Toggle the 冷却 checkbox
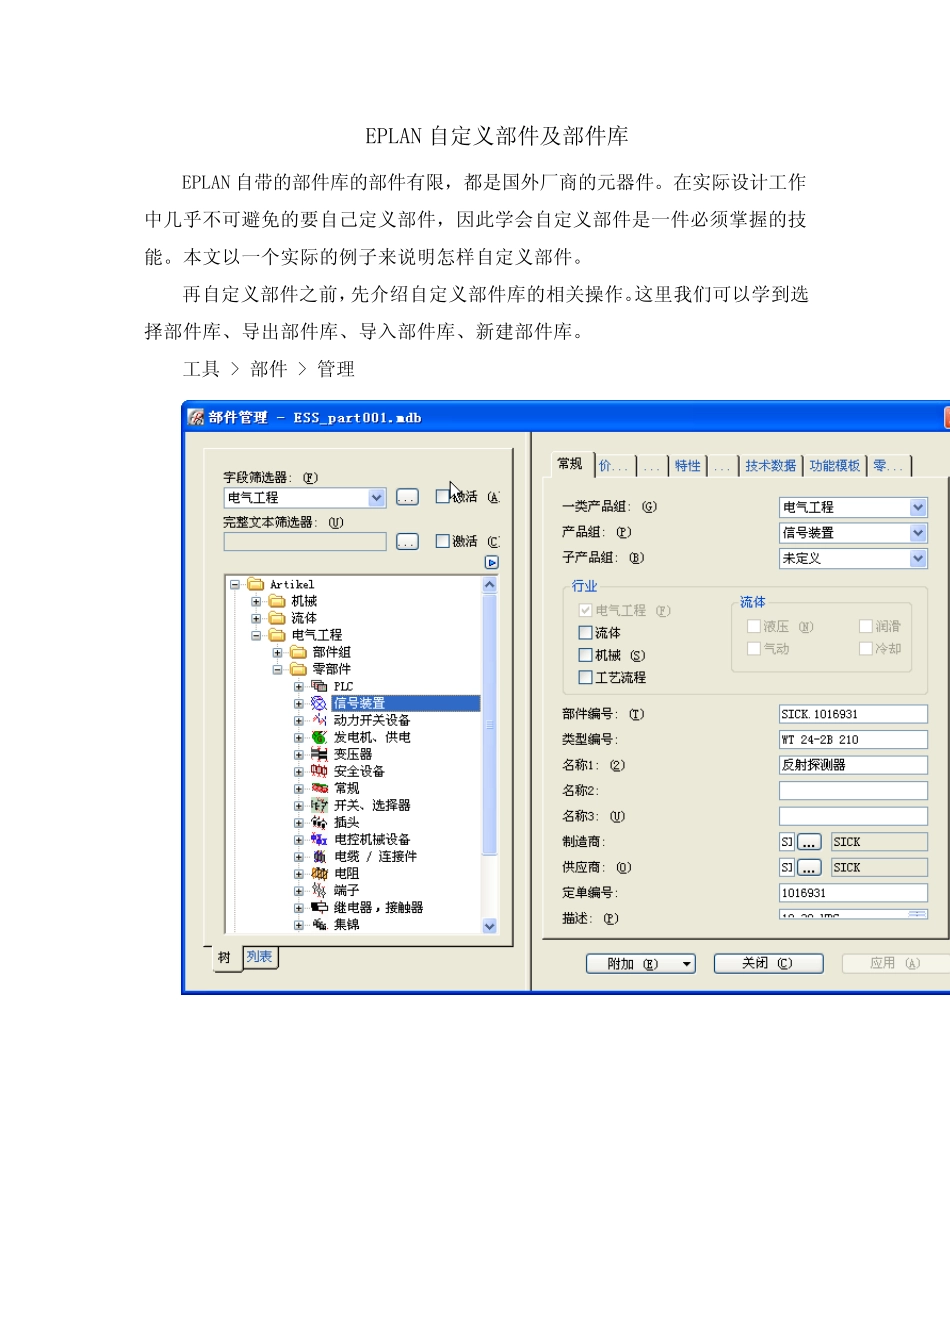The width and height of the screenshot is (950, 1344). (x=866, y=648)
